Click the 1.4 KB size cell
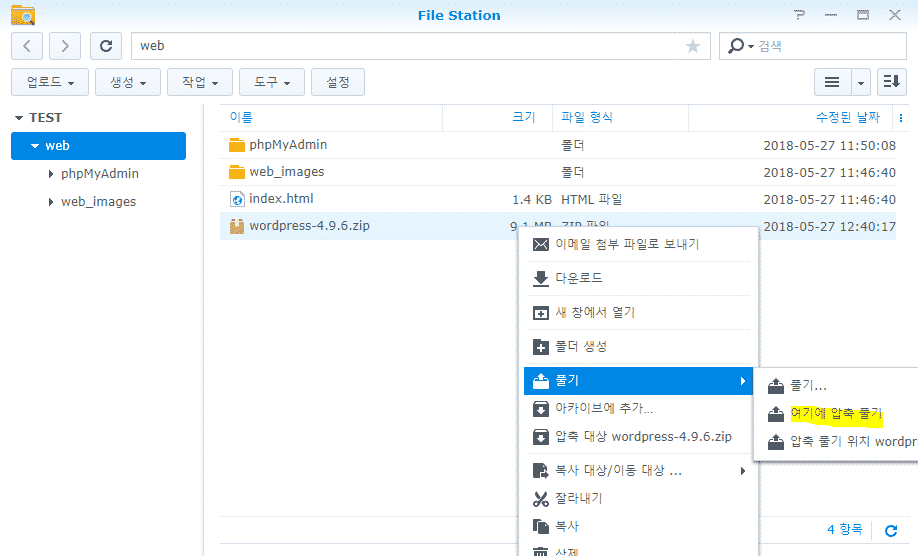The height and width of the screenshot is (556, 918). coord(532,200)
